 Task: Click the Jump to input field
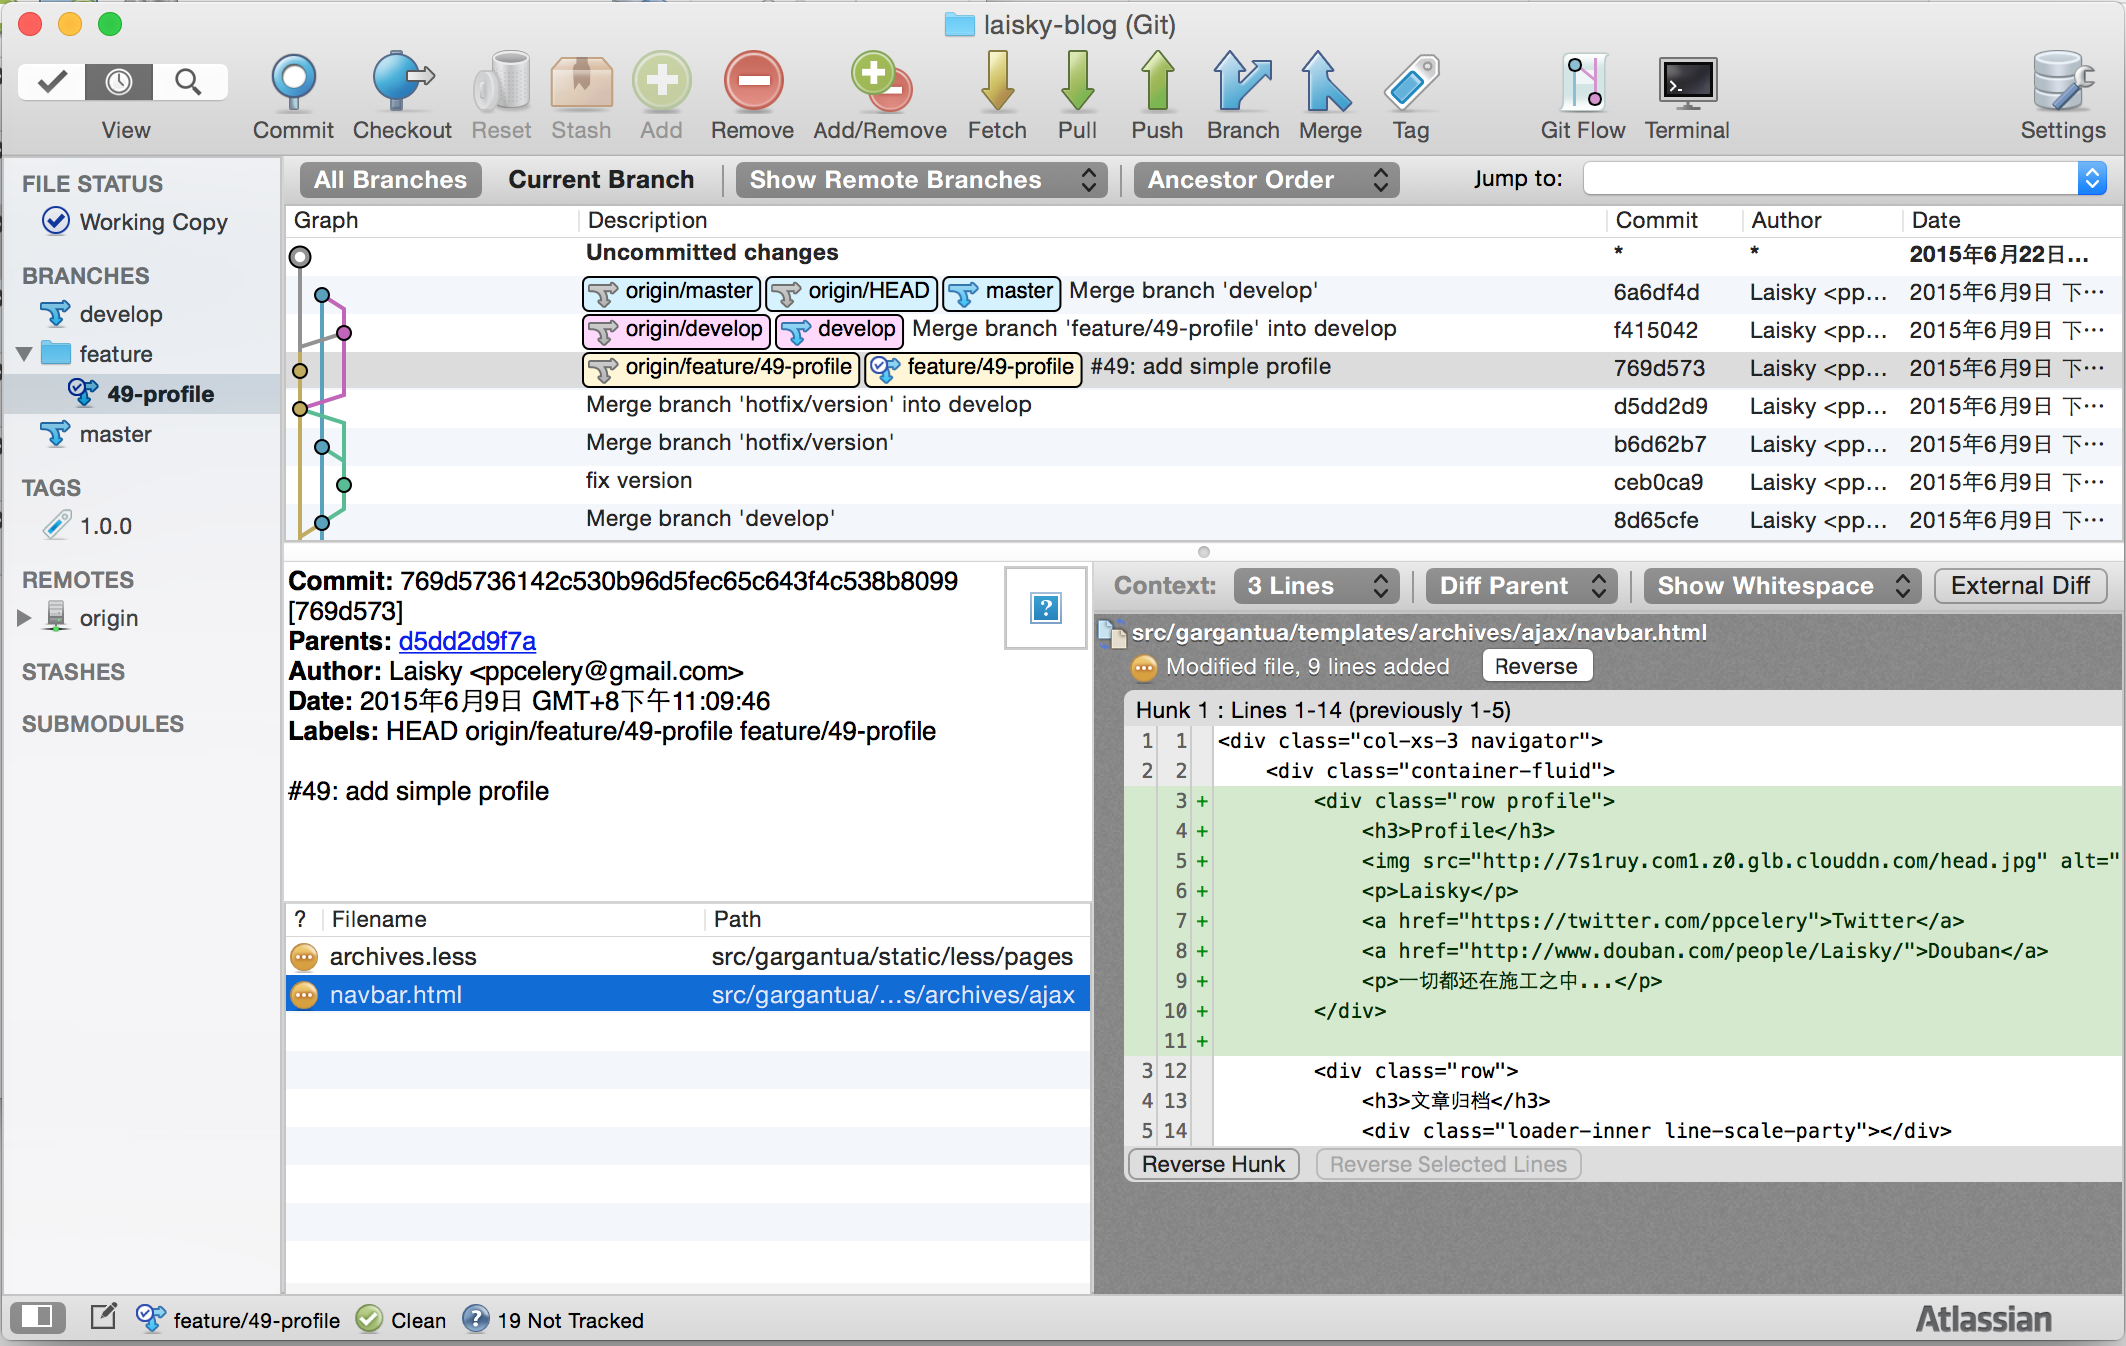pyautogui.click(x=1830, y=180)
